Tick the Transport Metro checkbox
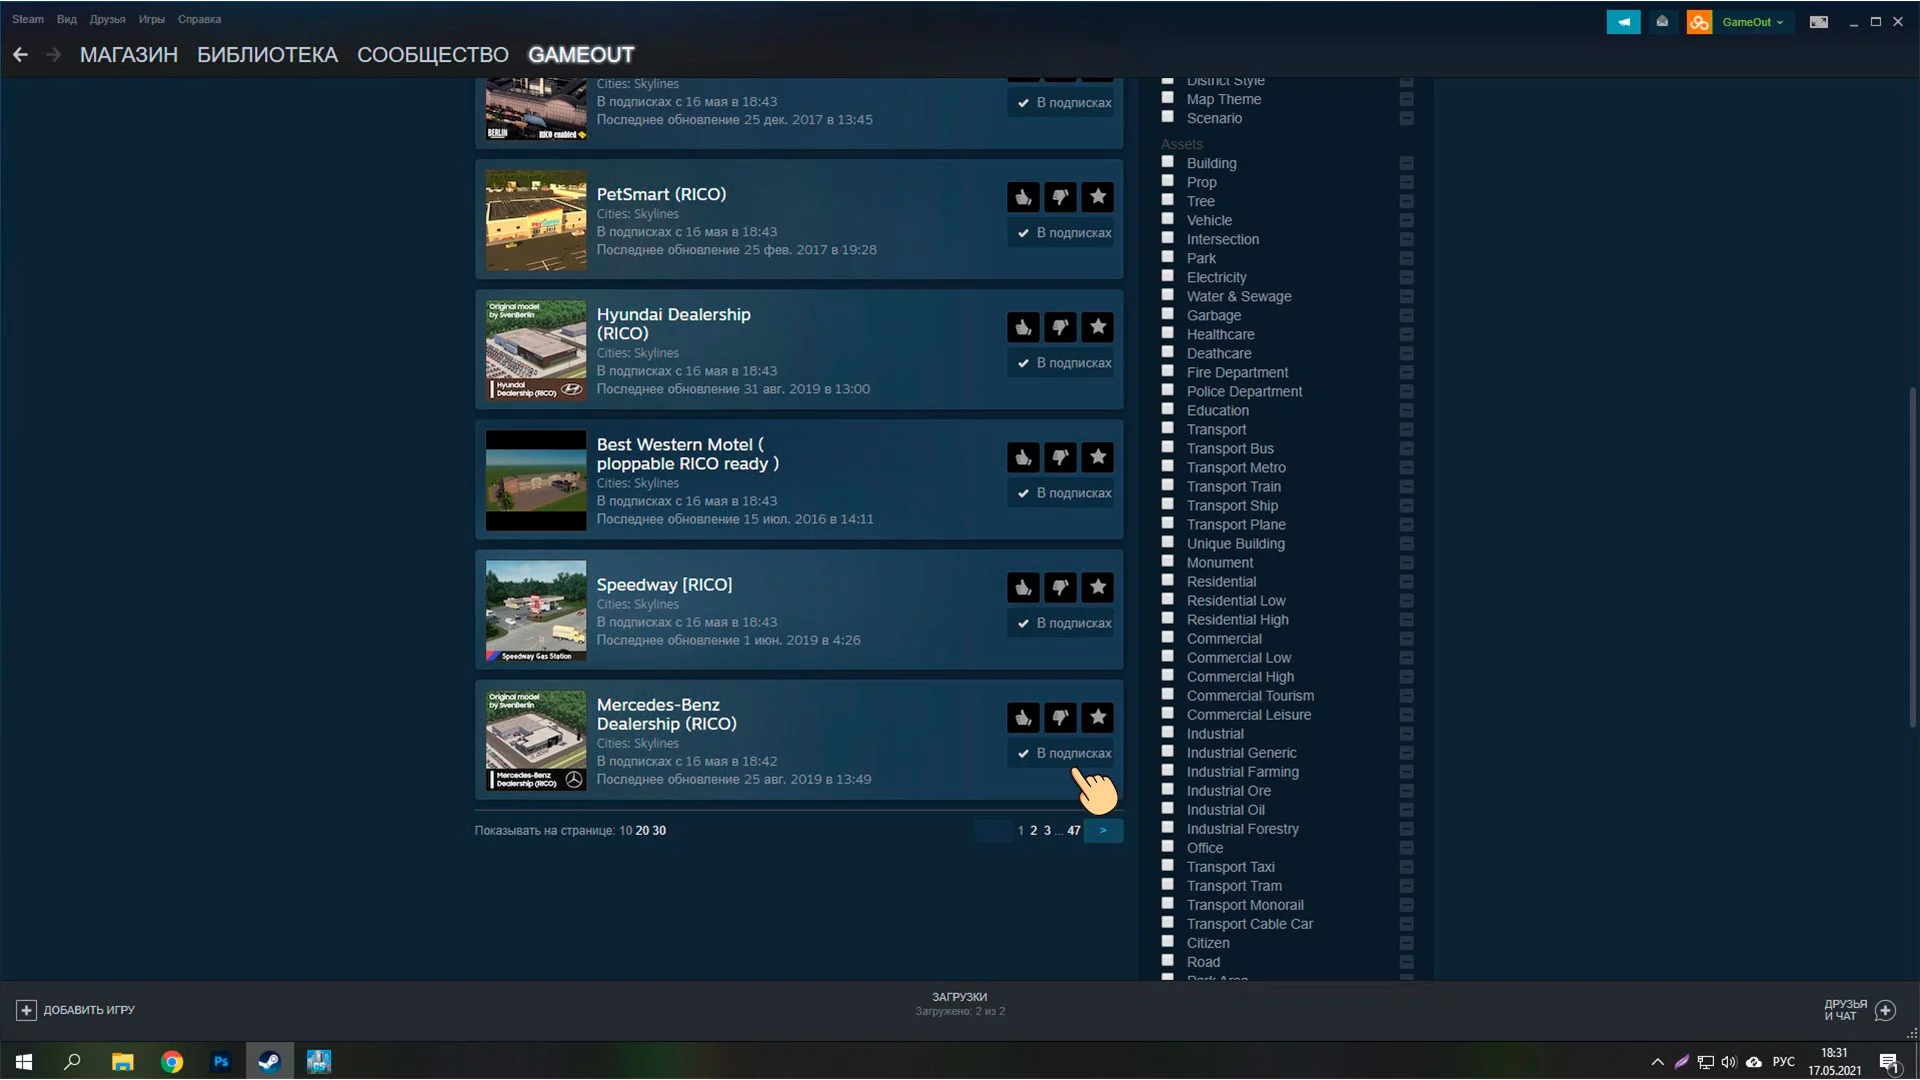 point(1167,467)
